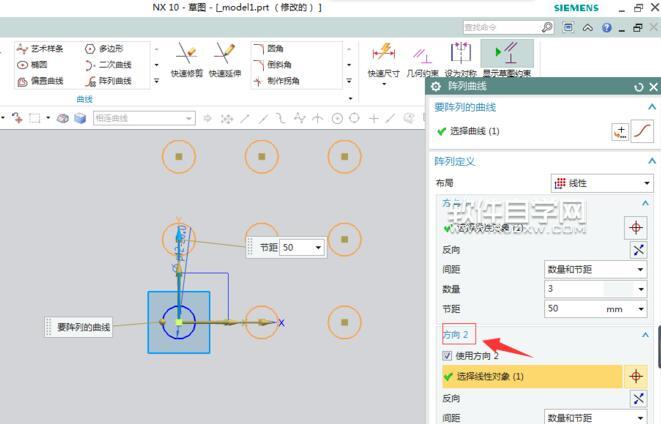Choose the 制作拐角 make corner tool
661x424 pixels.
click(277, 81)
